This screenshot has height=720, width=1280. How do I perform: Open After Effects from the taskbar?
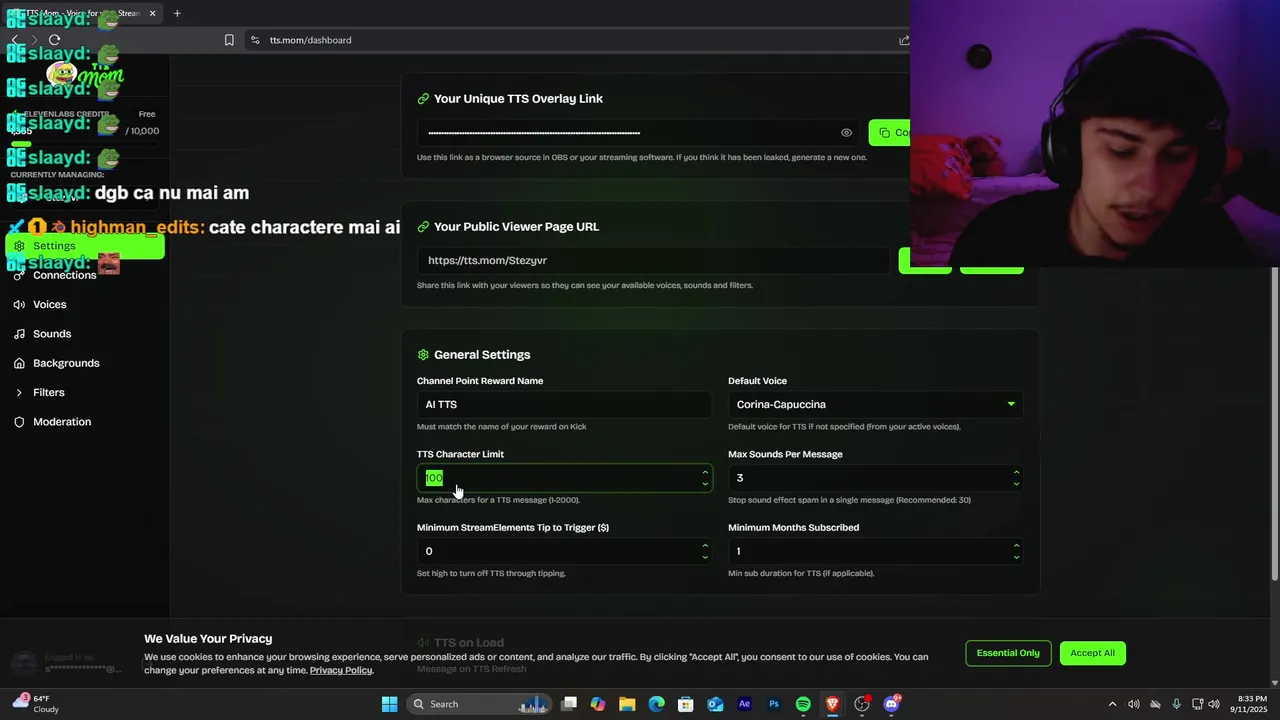tap(744, 704)
